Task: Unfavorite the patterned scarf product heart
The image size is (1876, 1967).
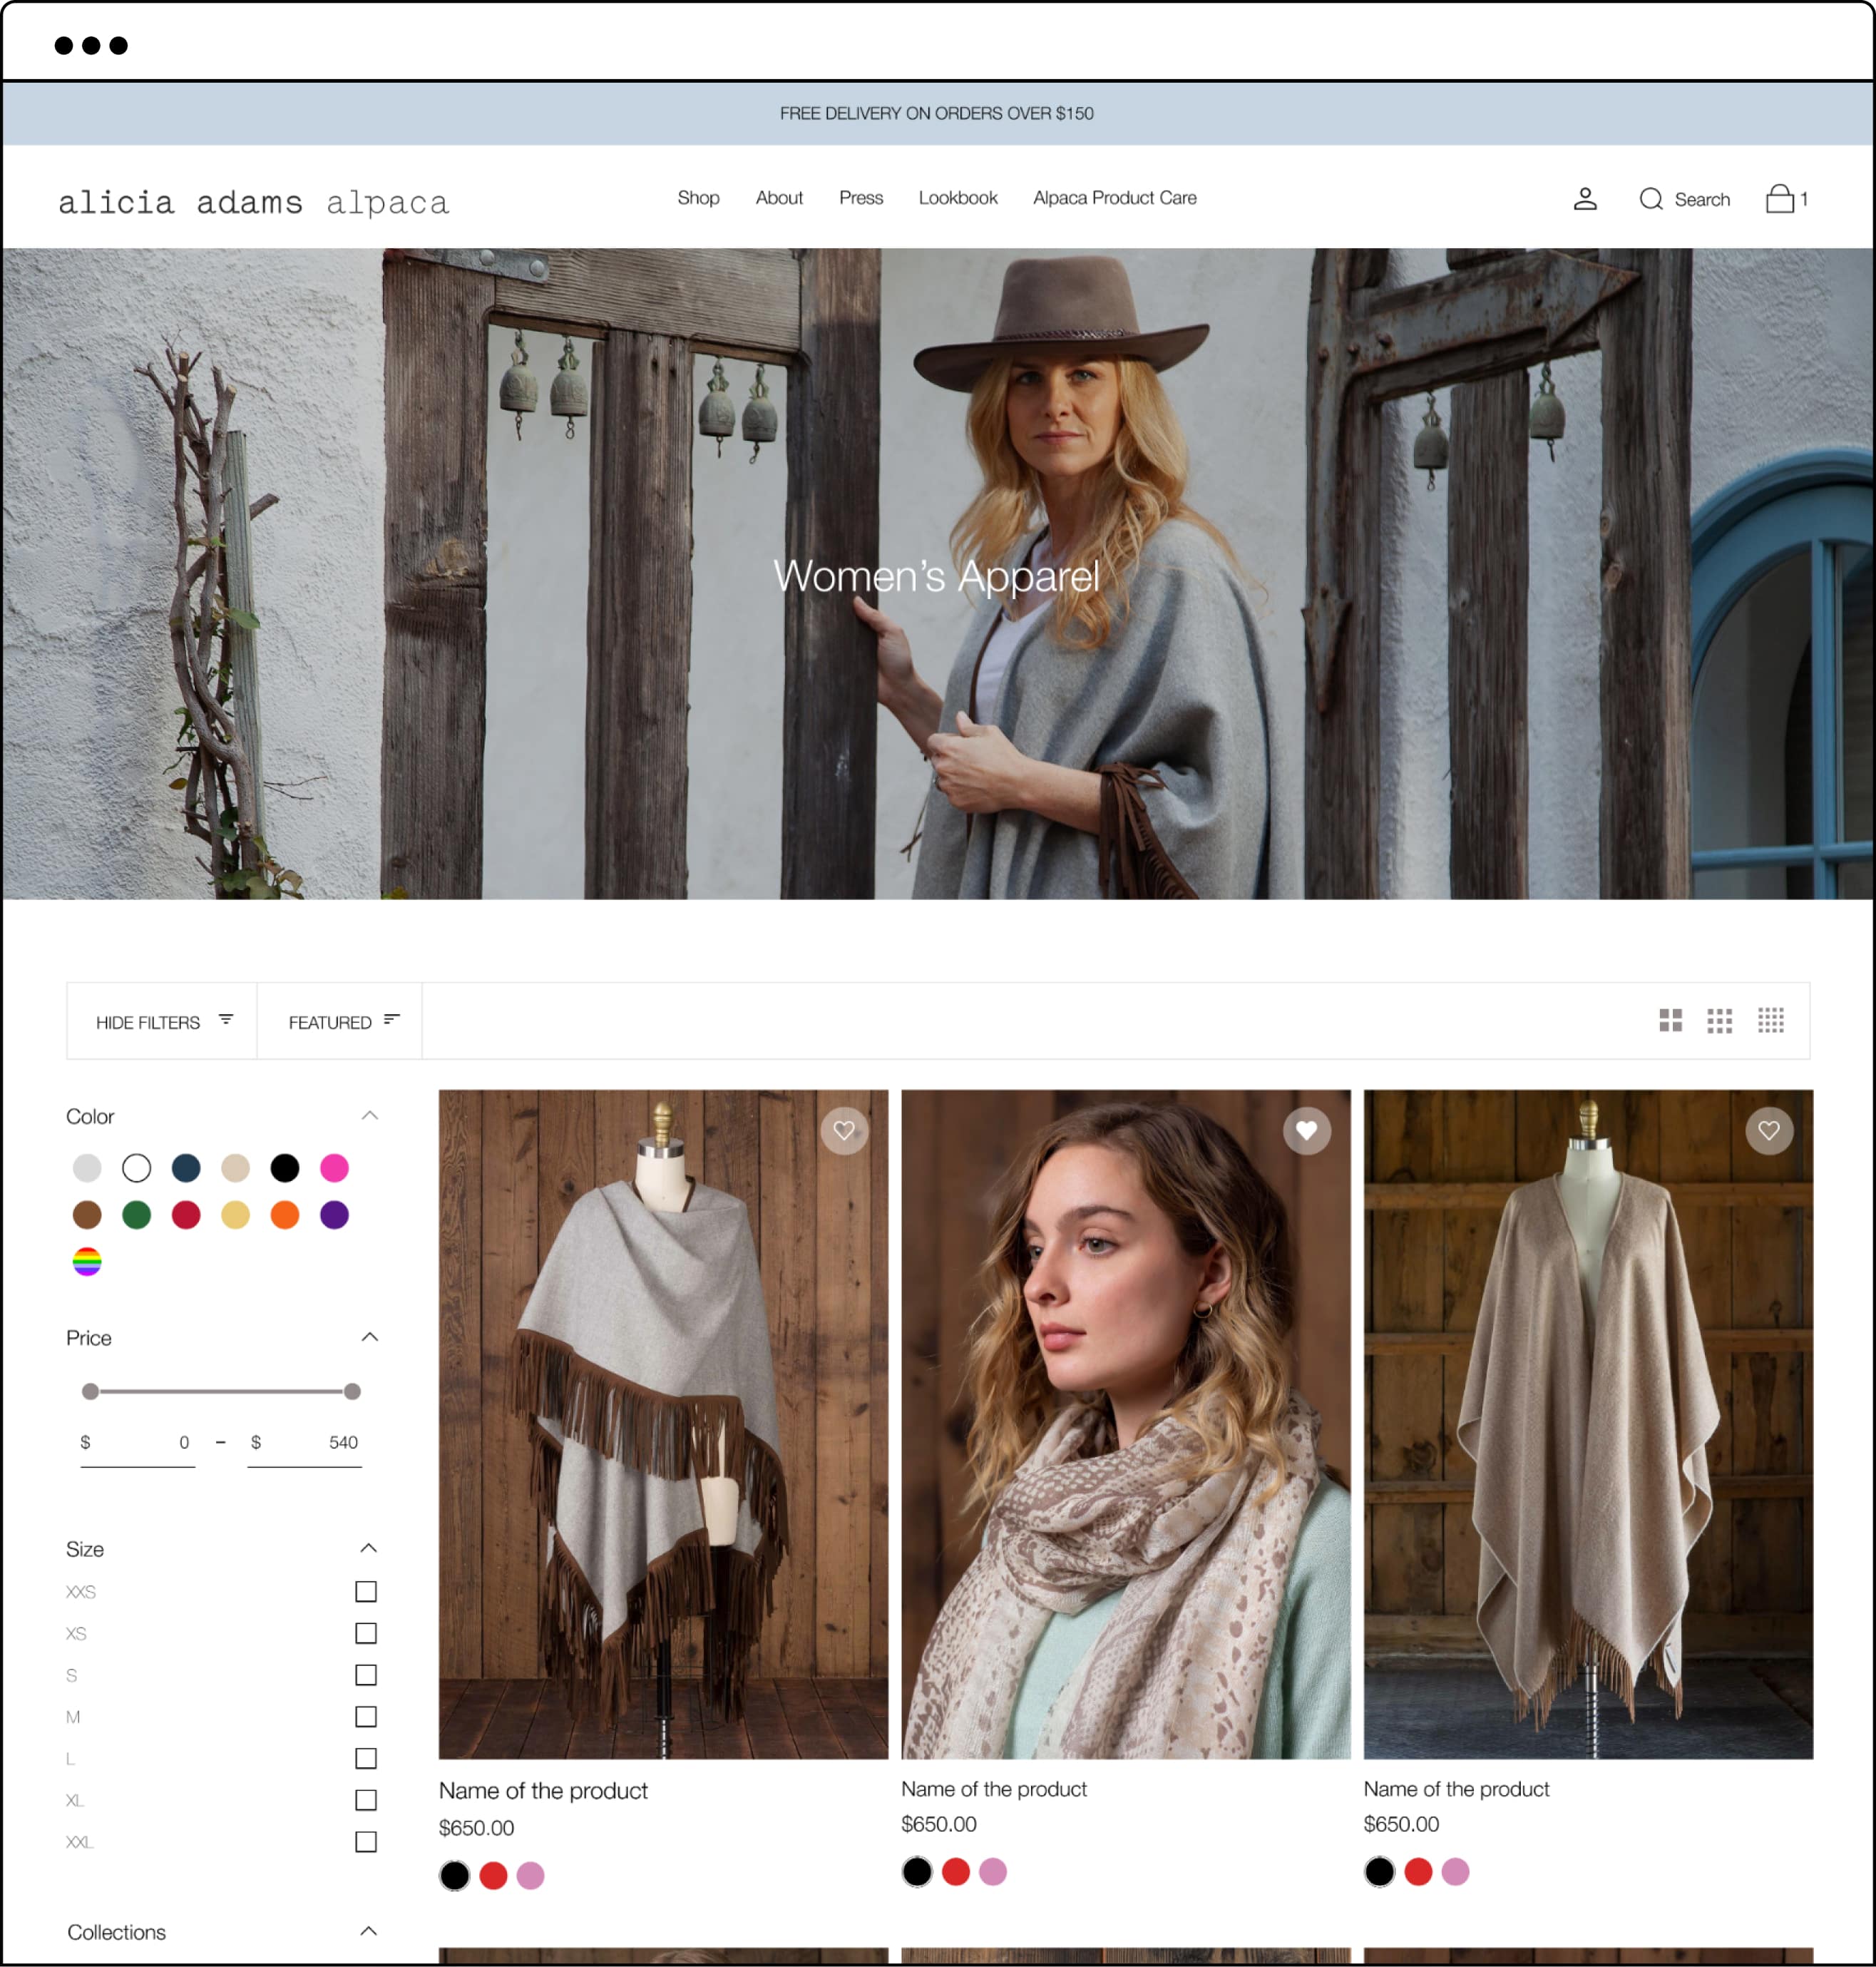Action: (x=1307, y=1131)
